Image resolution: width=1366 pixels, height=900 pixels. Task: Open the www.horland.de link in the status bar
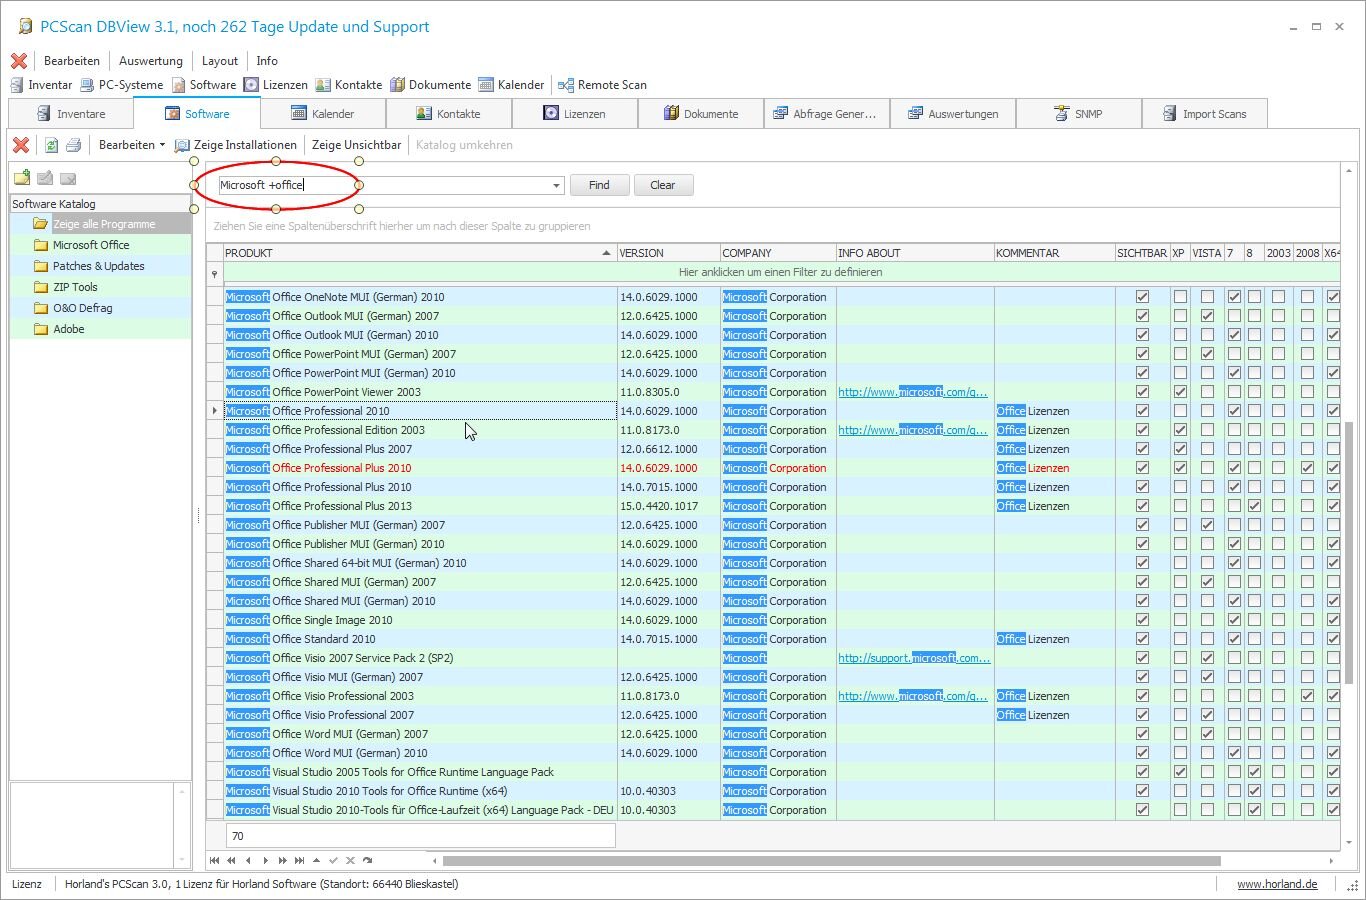pyautogui.click(x=1277, y=884)
